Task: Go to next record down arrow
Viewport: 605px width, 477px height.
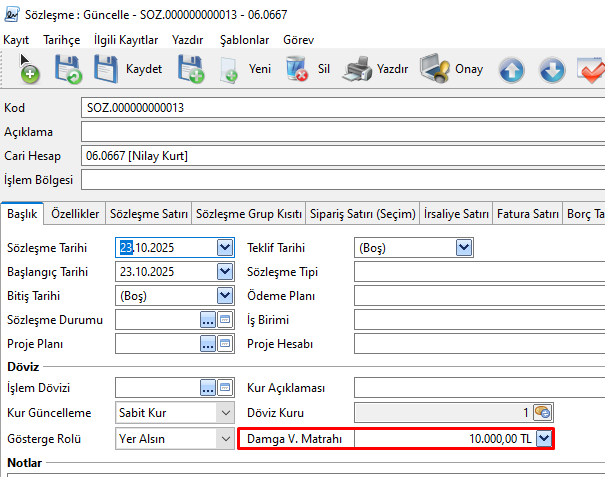Action: tap(552, 70)
